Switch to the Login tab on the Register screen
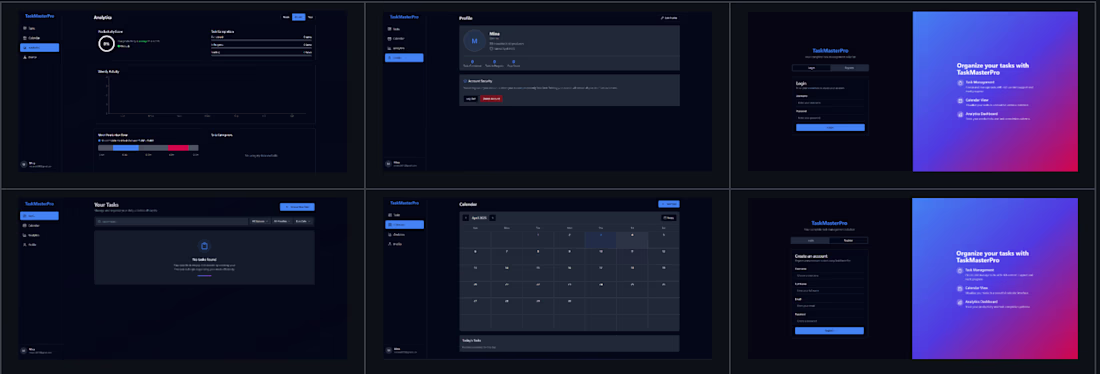 pos(810,240)
